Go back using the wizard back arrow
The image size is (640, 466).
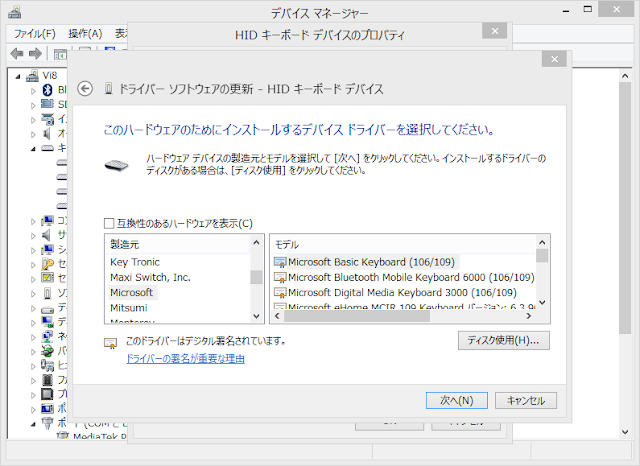[85, 89]
